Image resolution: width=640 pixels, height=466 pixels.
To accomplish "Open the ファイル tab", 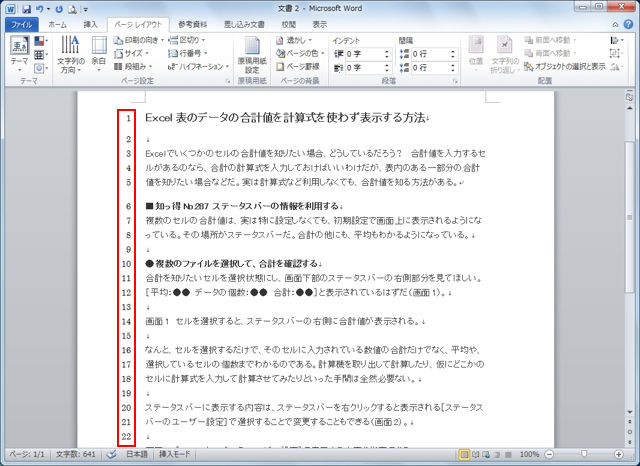I will (22, 24).
